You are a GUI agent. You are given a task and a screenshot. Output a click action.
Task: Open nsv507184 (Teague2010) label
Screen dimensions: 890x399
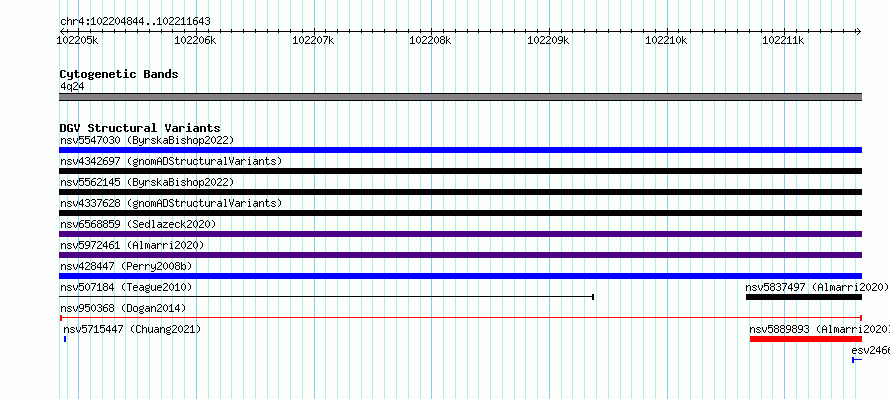[x=126, y=287]
